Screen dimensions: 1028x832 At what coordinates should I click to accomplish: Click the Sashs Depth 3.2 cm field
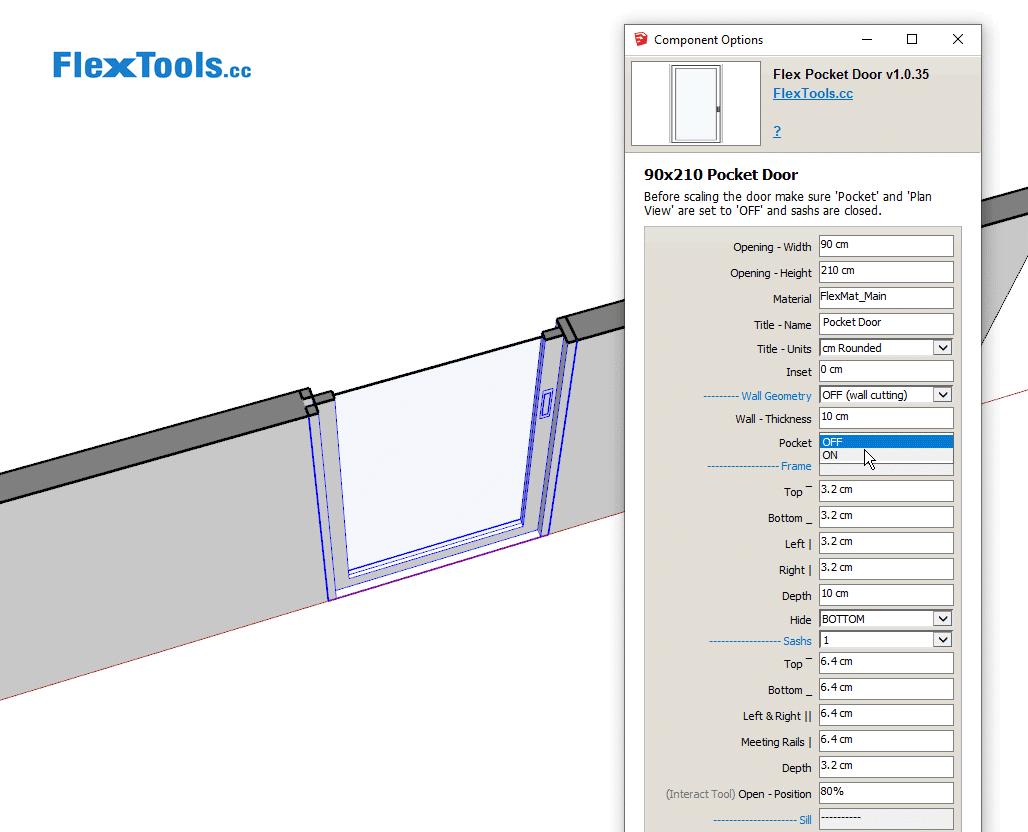click(x=886, y=766)
